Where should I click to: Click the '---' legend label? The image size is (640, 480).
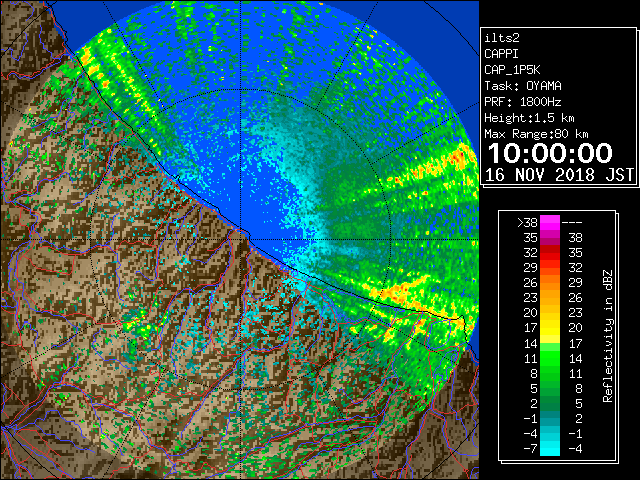pos(572,223)
